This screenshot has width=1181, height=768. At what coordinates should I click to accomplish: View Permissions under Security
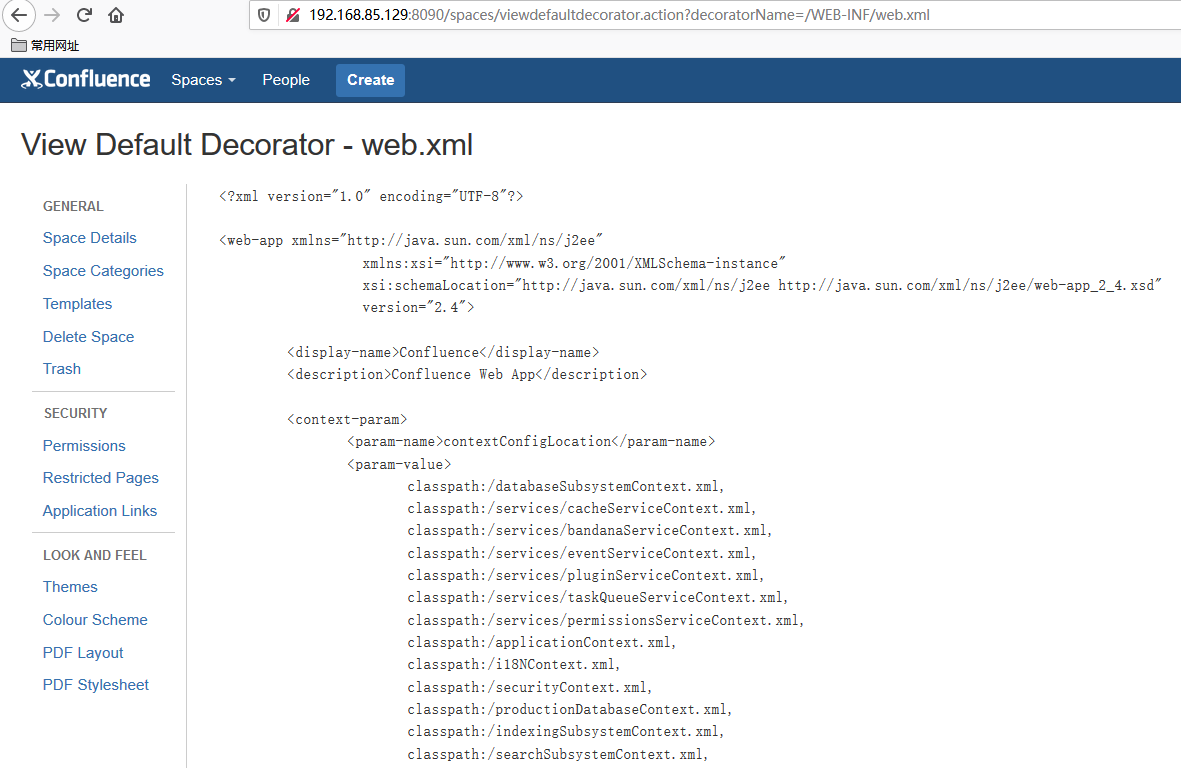[84, 445]
